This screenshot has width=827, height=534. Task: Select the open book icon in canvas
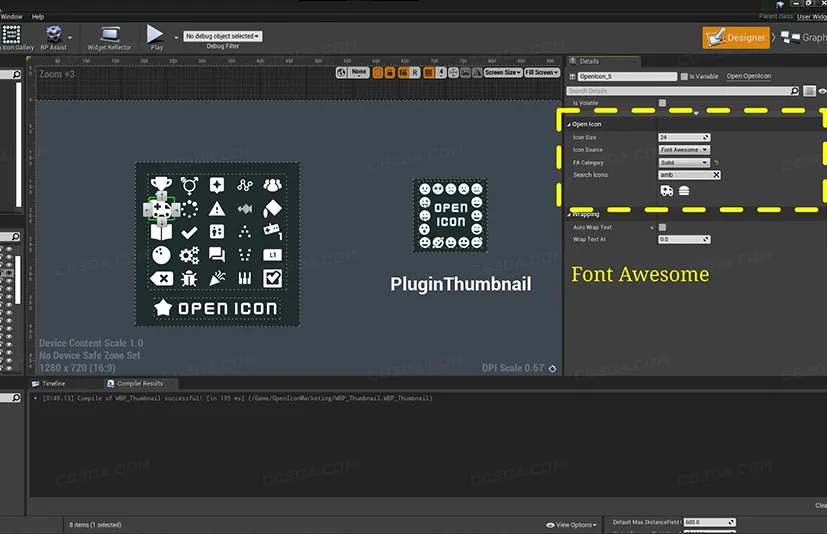[161, 233]
